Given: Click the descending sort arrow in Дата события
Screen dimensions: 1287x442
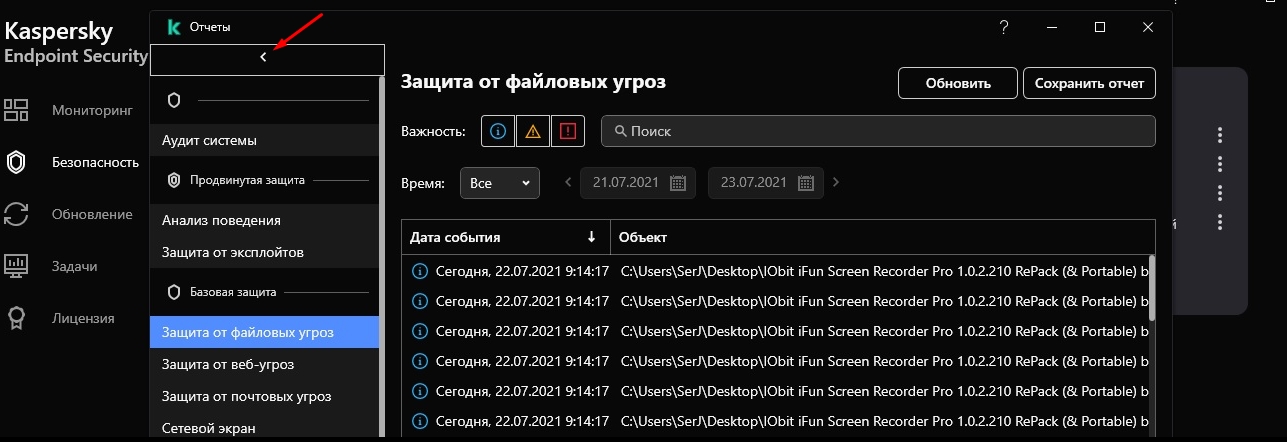Looking at the screenshot, I should [x=591, y=237].
